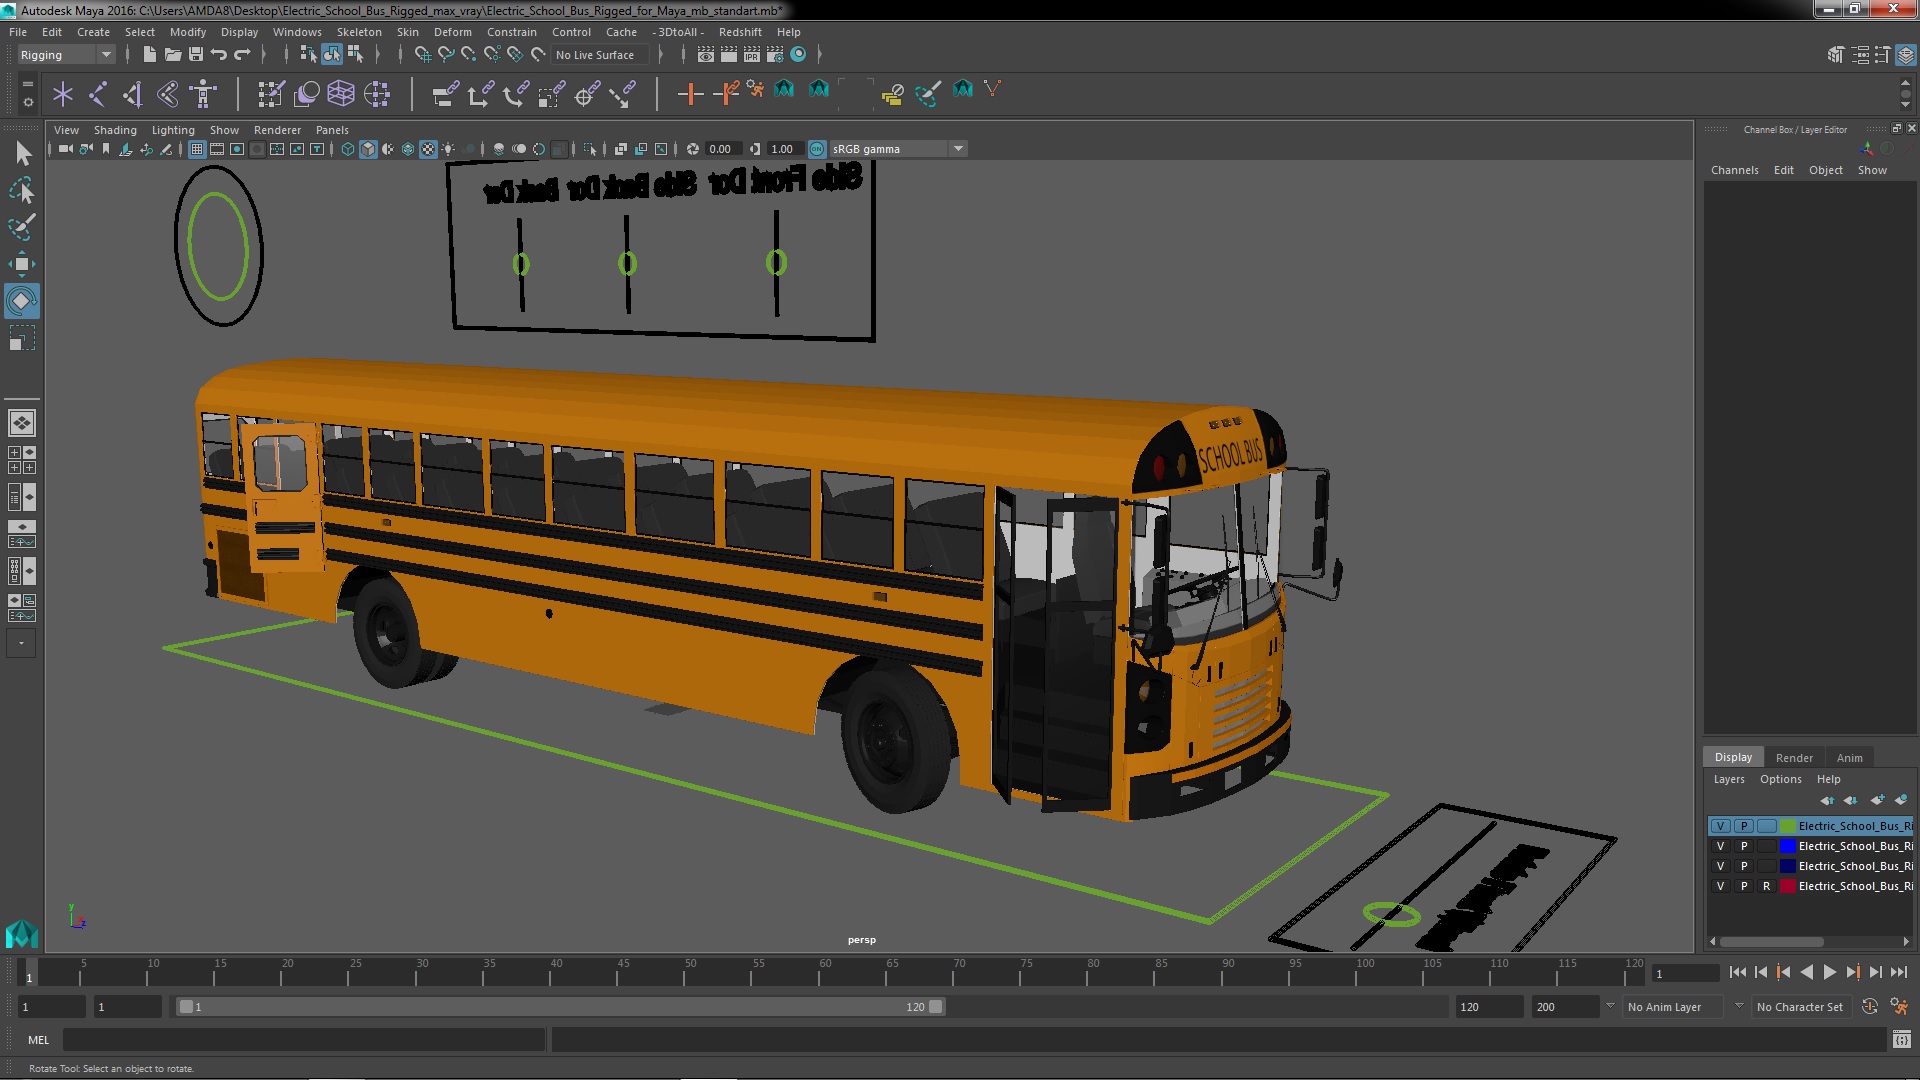Select the Create IK Handle tool
1920x1080 pixels.
click(132, 94)
